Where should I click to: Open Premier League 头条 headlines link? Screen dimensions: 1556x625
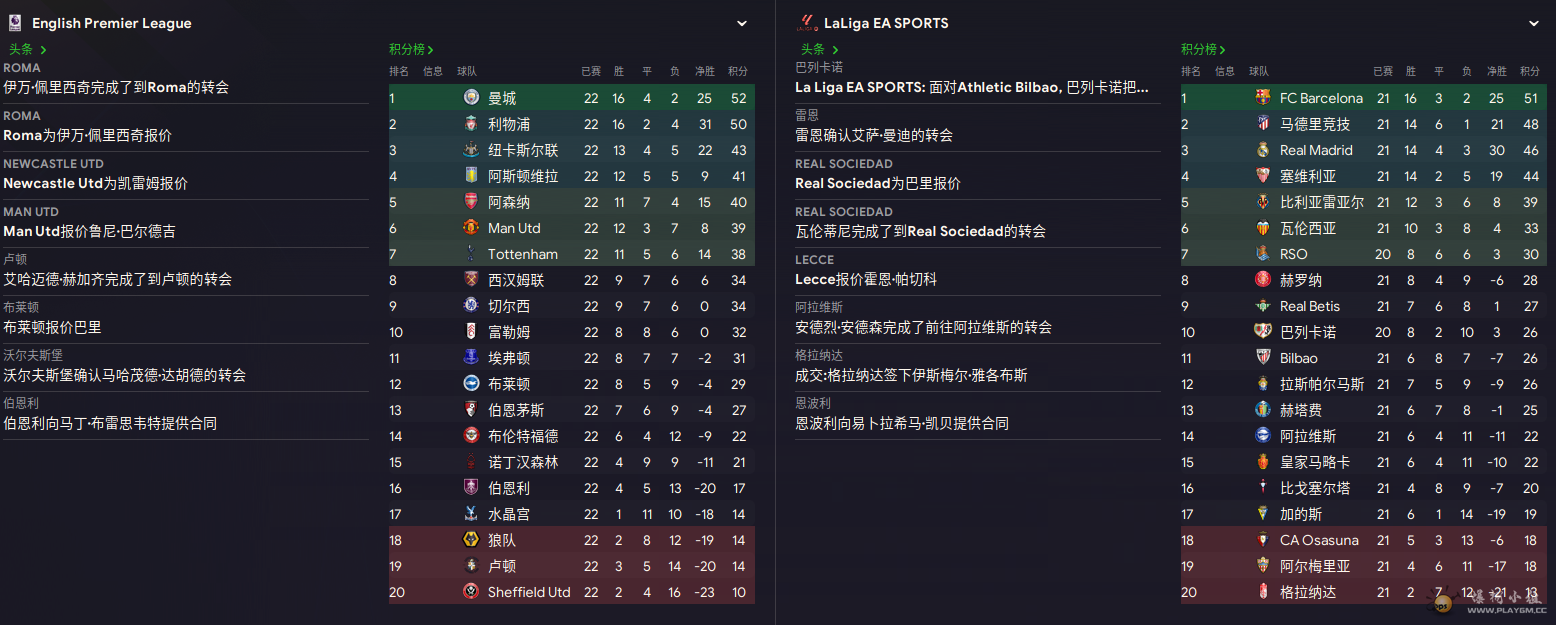(x=27, y=49)
